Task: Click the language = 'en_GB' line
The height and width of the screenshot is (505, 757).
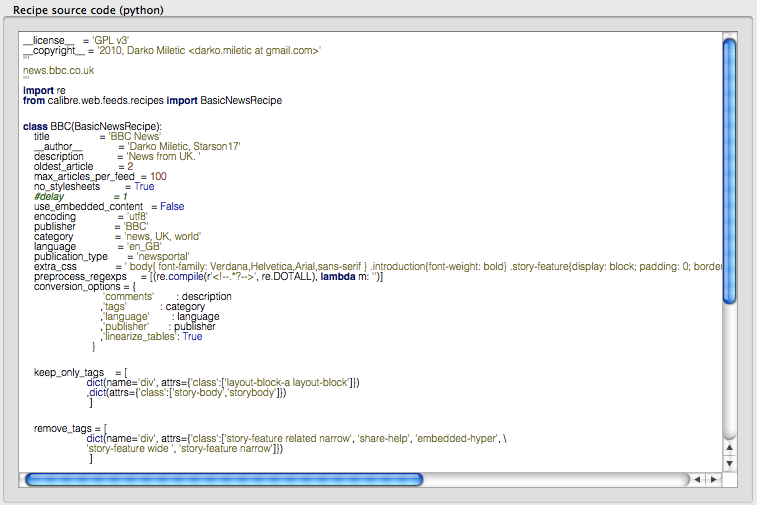Action: pos(98,246)
